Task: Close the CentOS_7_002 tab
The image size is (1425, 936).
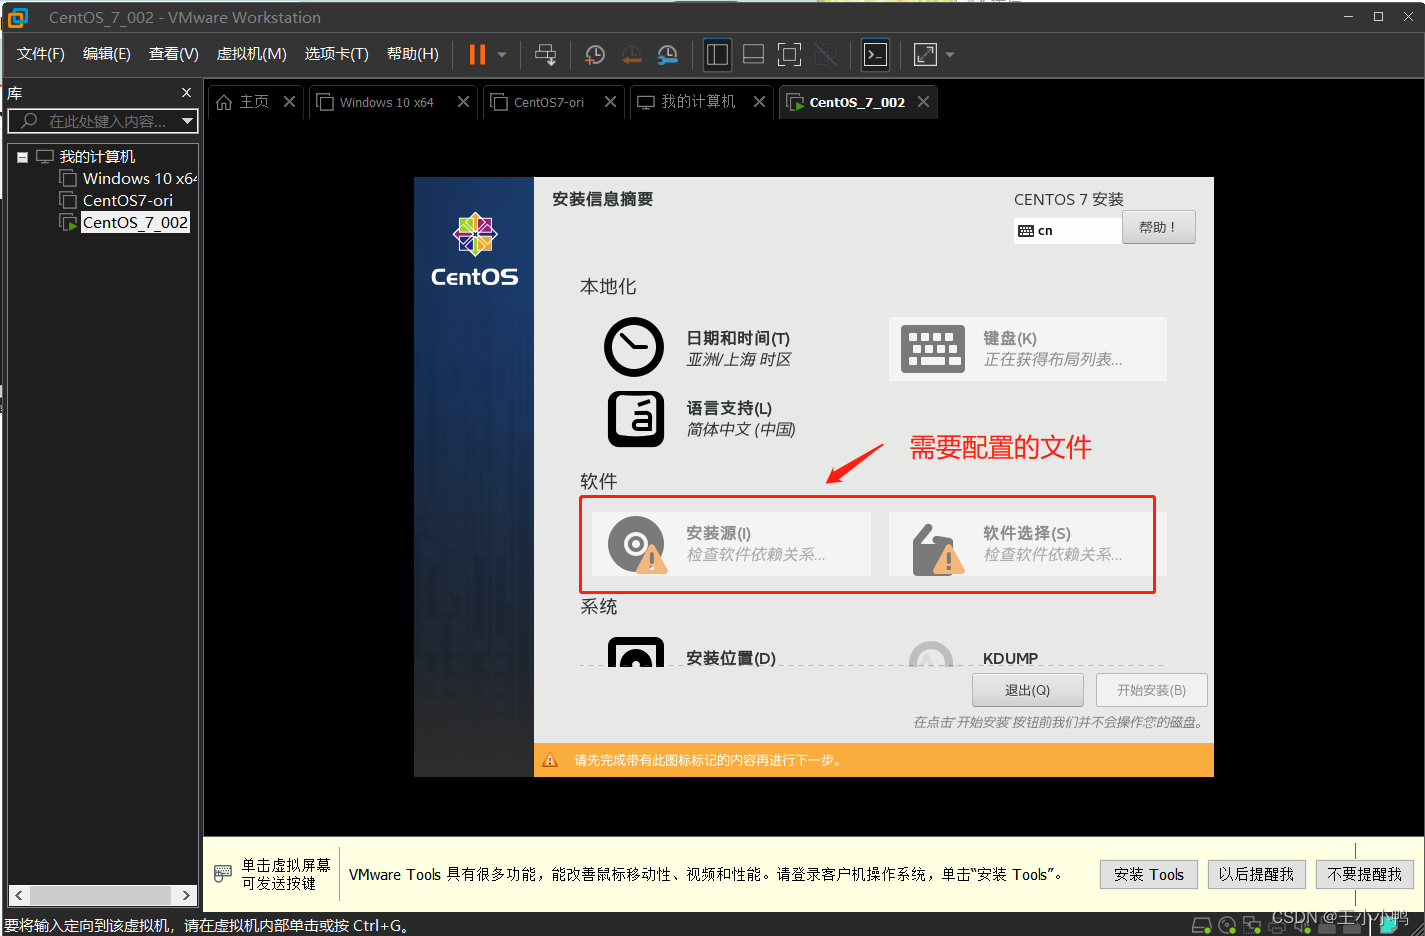Action: coord(923,102)
